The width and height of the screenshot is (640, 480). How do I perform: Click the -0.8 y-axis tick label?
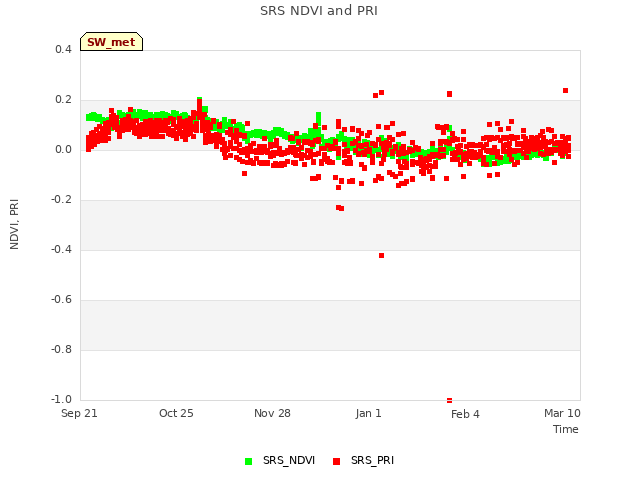61,349
